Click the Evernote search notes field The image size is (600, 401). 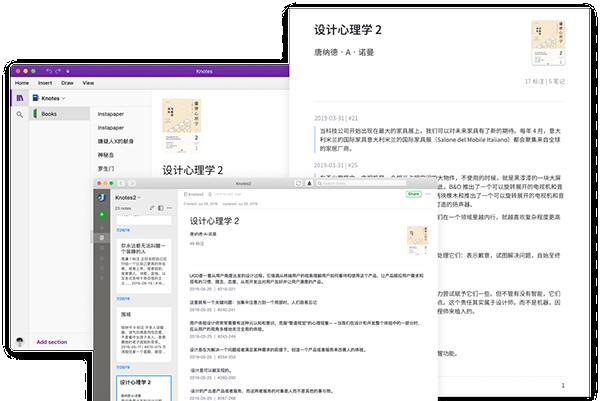(361, 184)
